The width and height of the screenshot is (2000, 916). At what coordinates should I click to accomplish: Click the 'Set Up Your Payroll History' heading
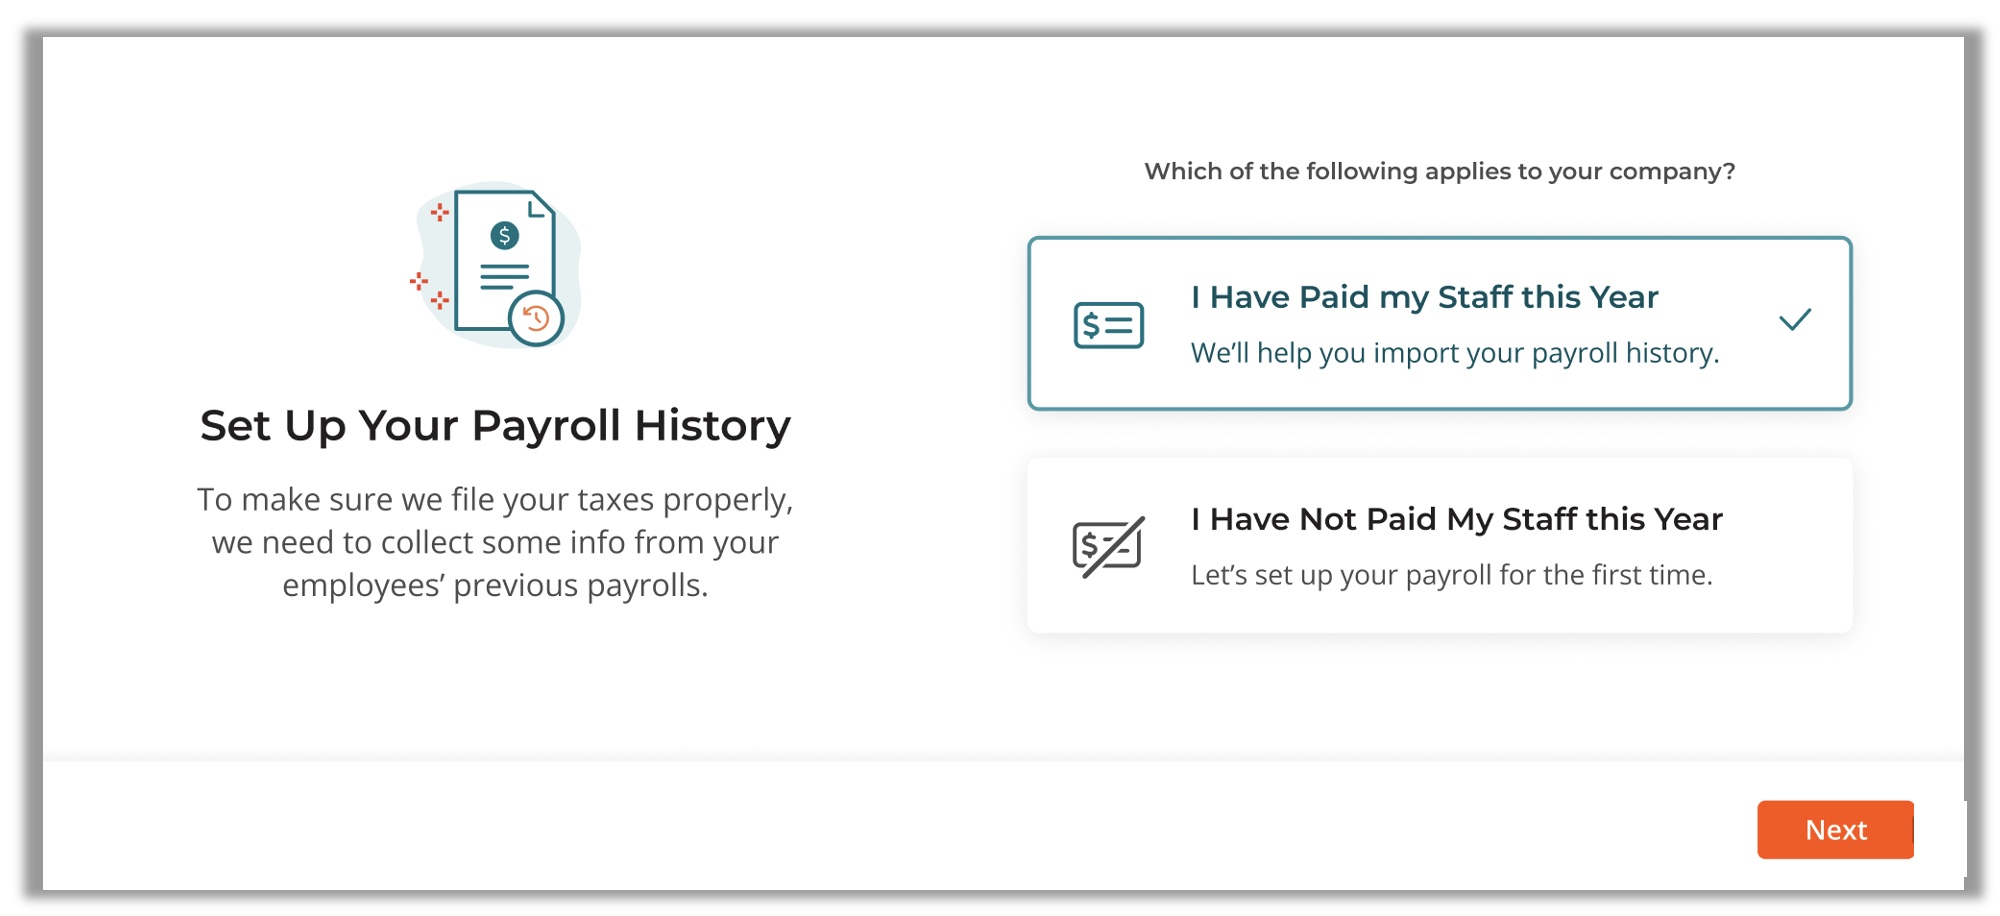point(495,426)
